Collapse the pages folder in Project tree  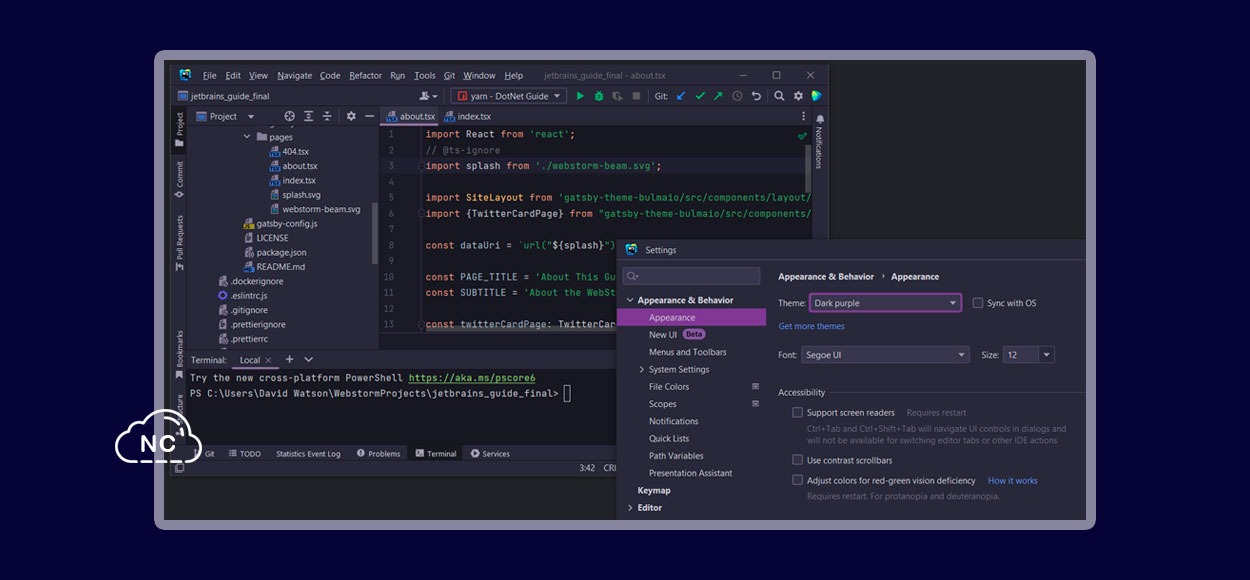tap(247, 137)
